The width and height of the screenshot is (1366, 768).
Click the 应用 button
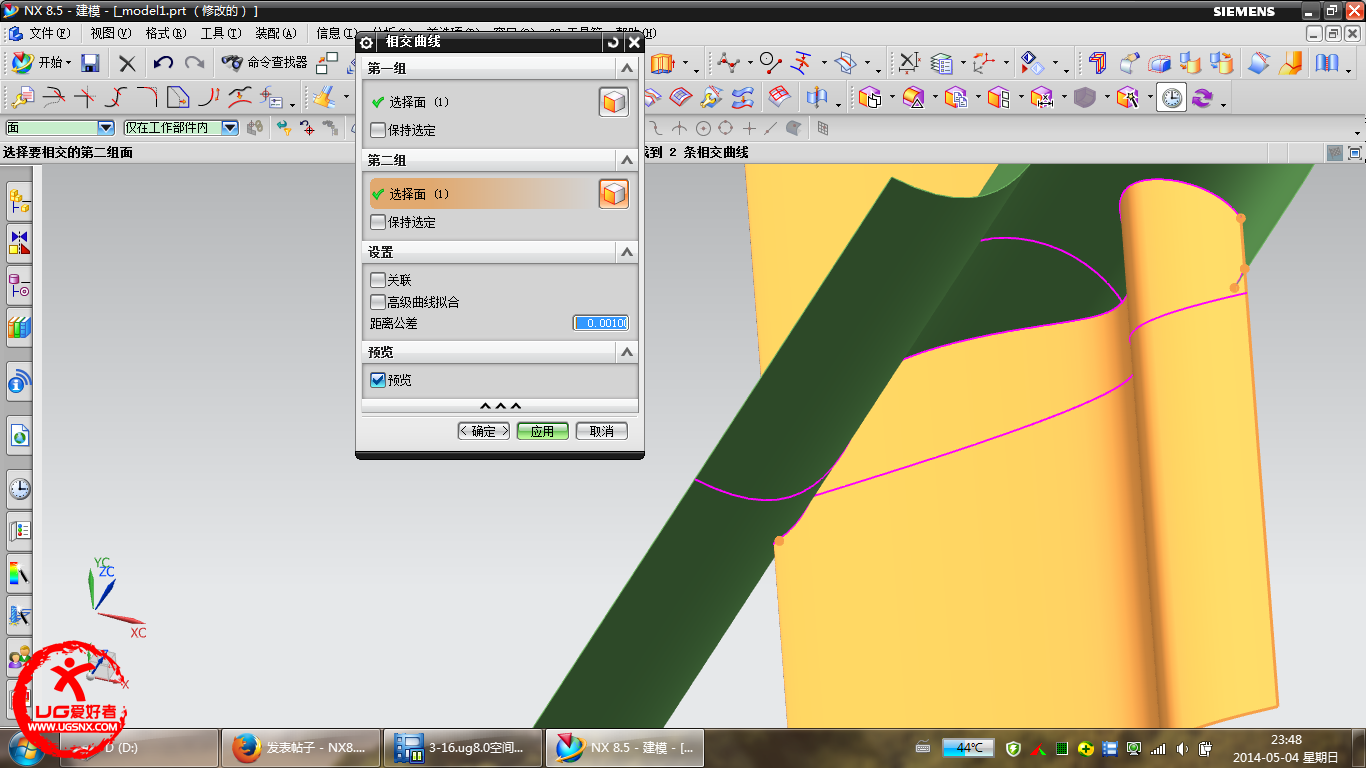543,431
